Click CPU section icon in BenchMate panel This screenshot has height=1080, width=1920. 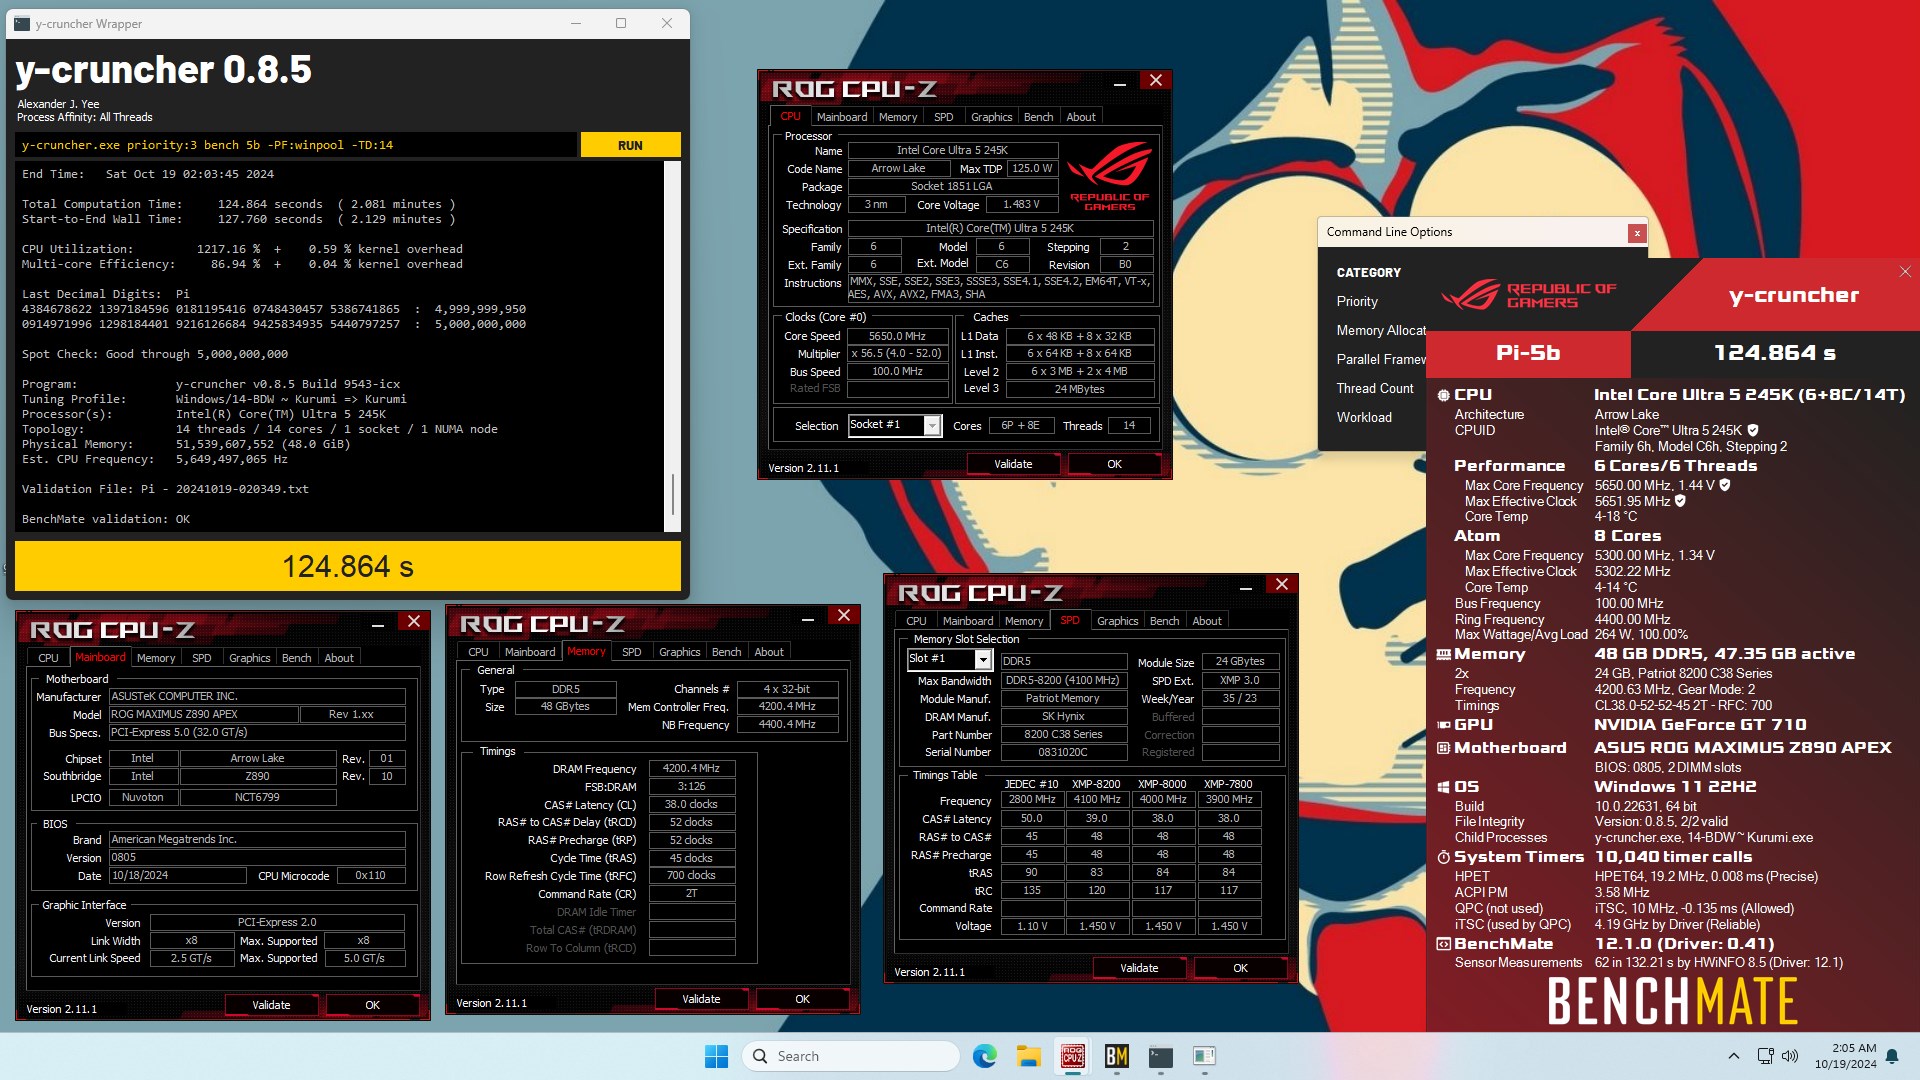click(1443, 395)
